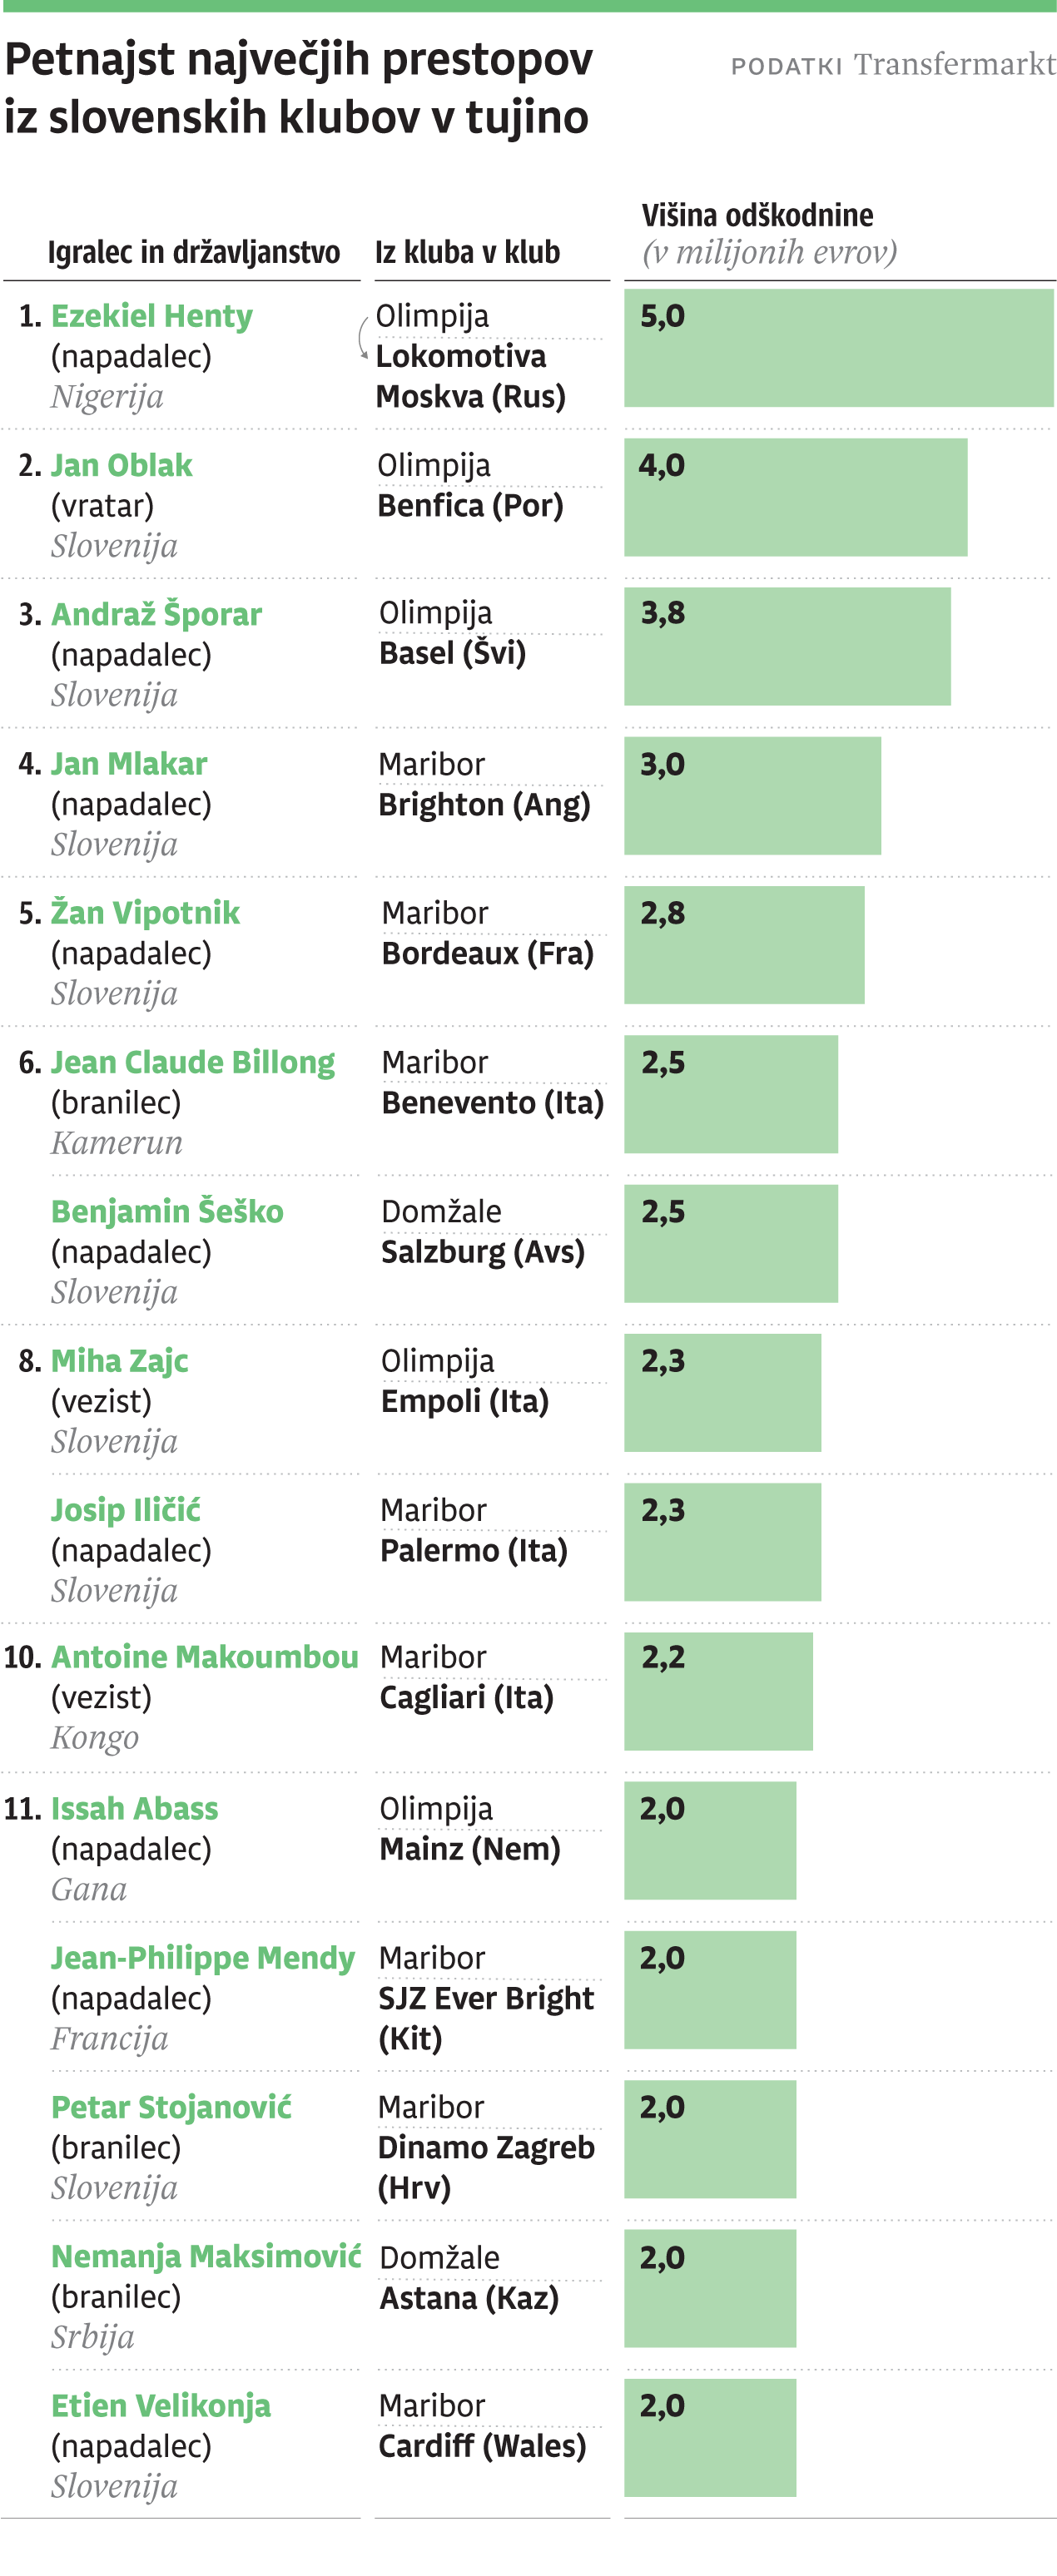Click the Transfermarkt data source label

[953, 65]
